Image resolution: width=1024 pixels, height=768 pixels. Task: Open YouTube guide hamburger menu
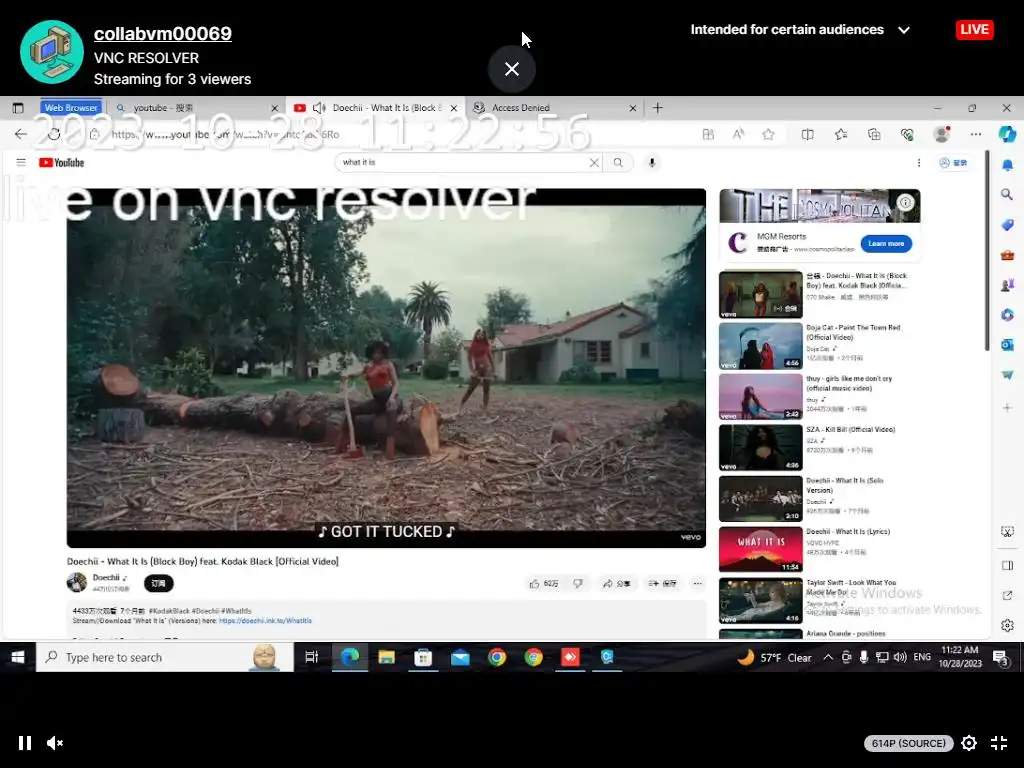coord(21,162)
